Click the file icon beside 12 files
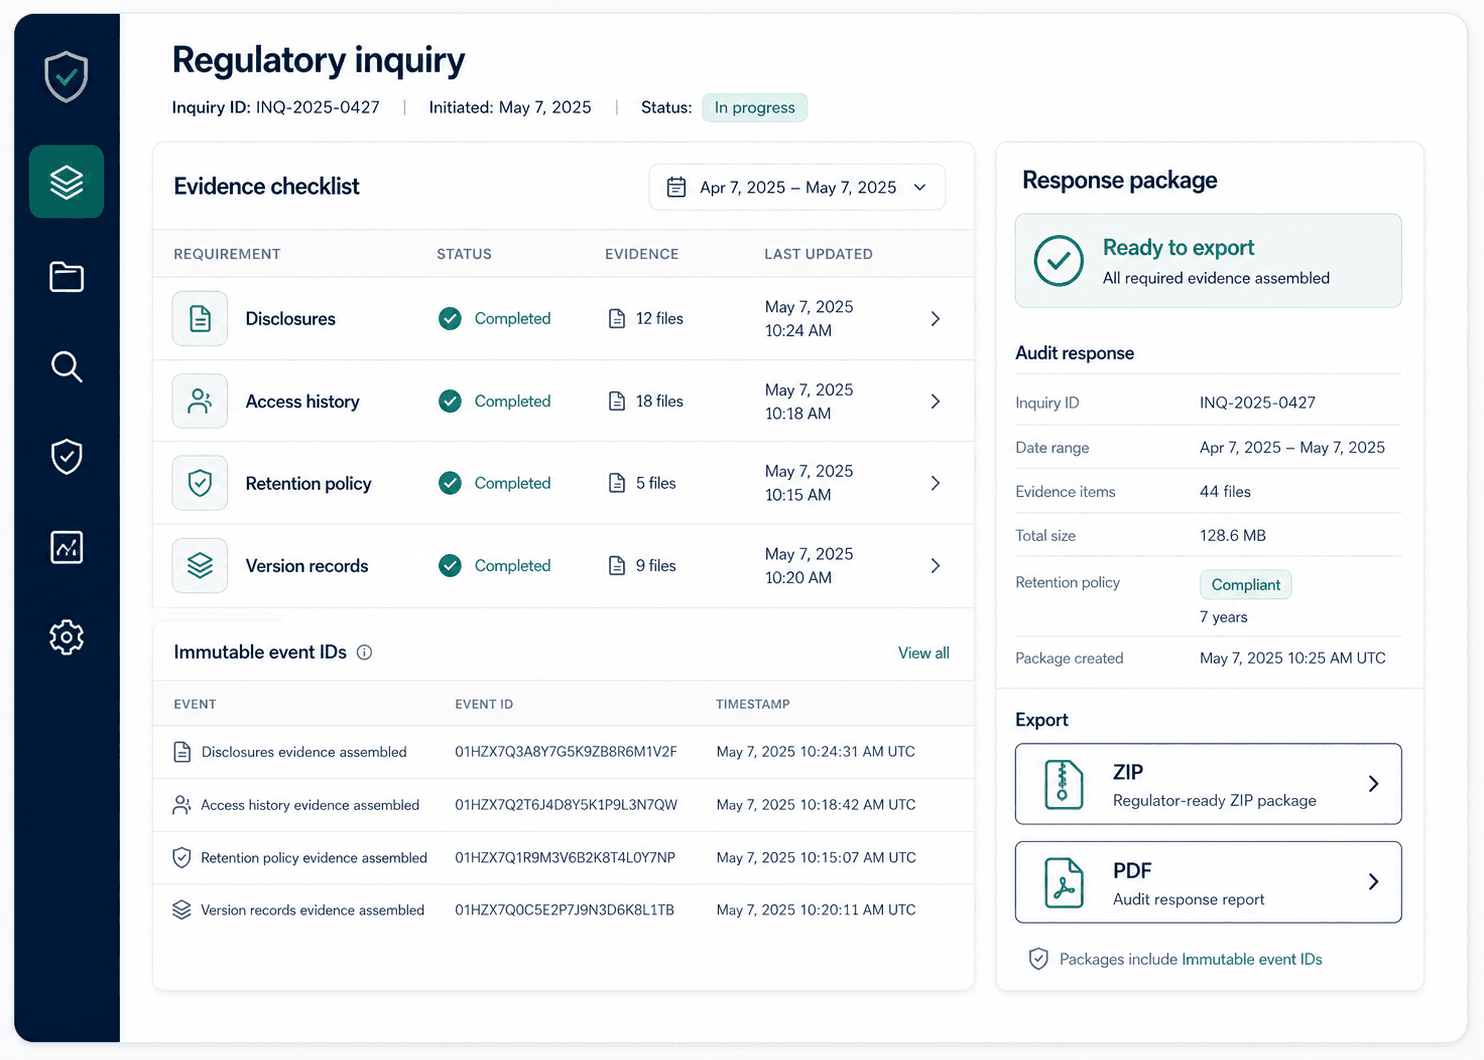Screen dimensions: 1484x1060 point(617,319)
